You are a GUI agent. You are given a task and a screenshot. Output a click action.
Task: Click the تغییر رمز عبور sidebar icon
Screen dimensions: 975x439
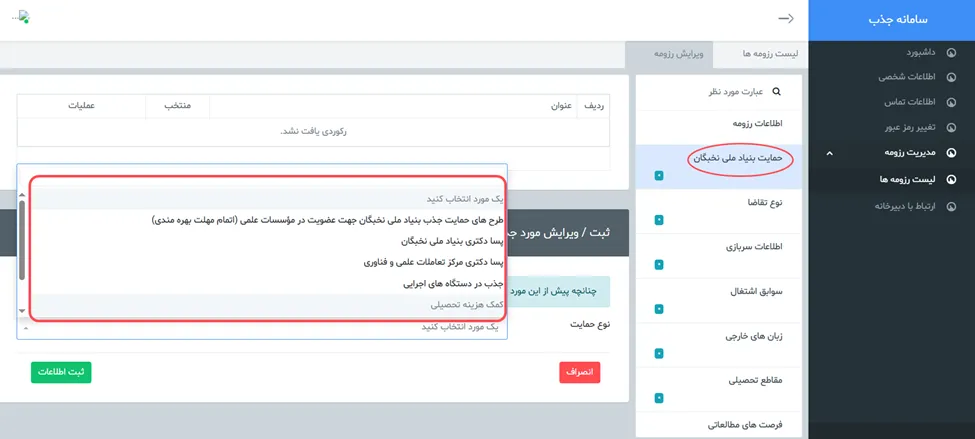pyautogui.click(x=950, y=128)
